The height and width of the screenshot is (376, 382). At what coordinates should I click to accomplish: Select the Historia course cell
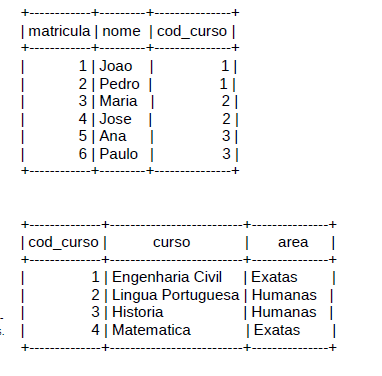[138, 312]
